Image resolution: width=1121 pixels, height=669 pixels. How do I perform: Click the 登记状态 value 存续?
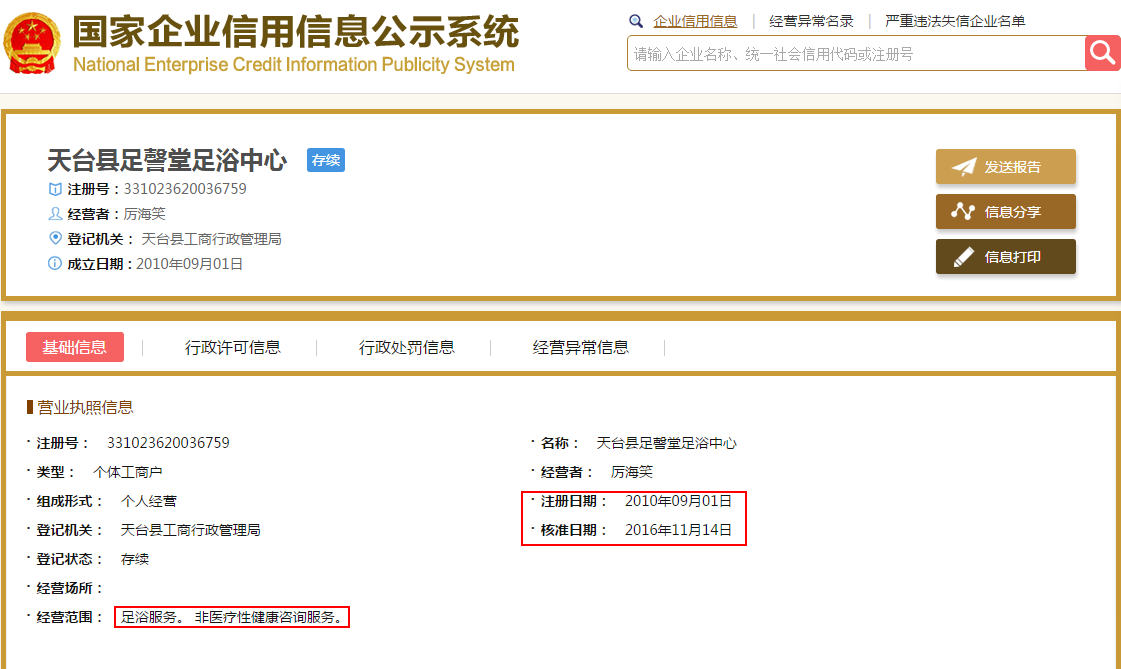coord(135,559)
